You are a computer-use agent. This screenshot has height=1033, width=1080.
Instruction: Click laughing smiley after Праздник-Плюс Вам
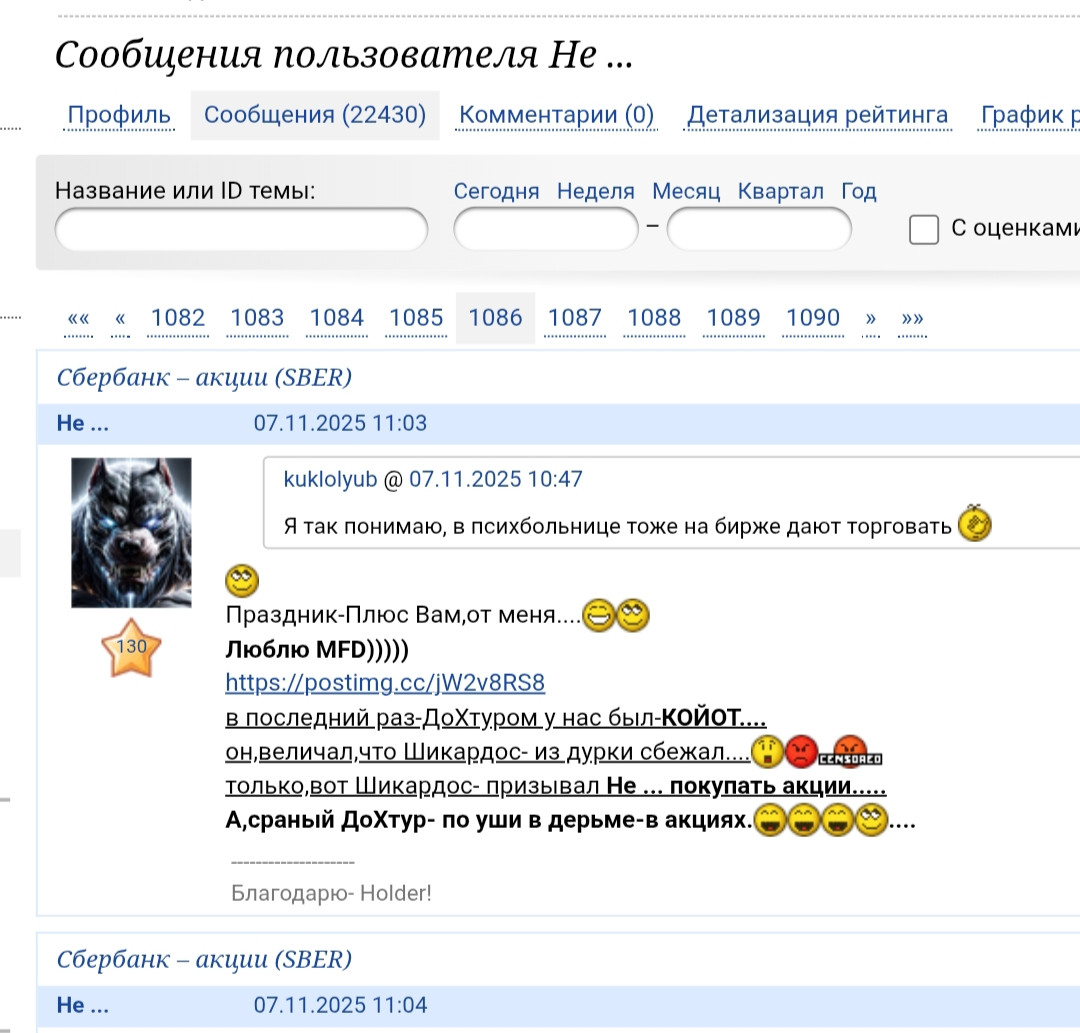(599, 616)
